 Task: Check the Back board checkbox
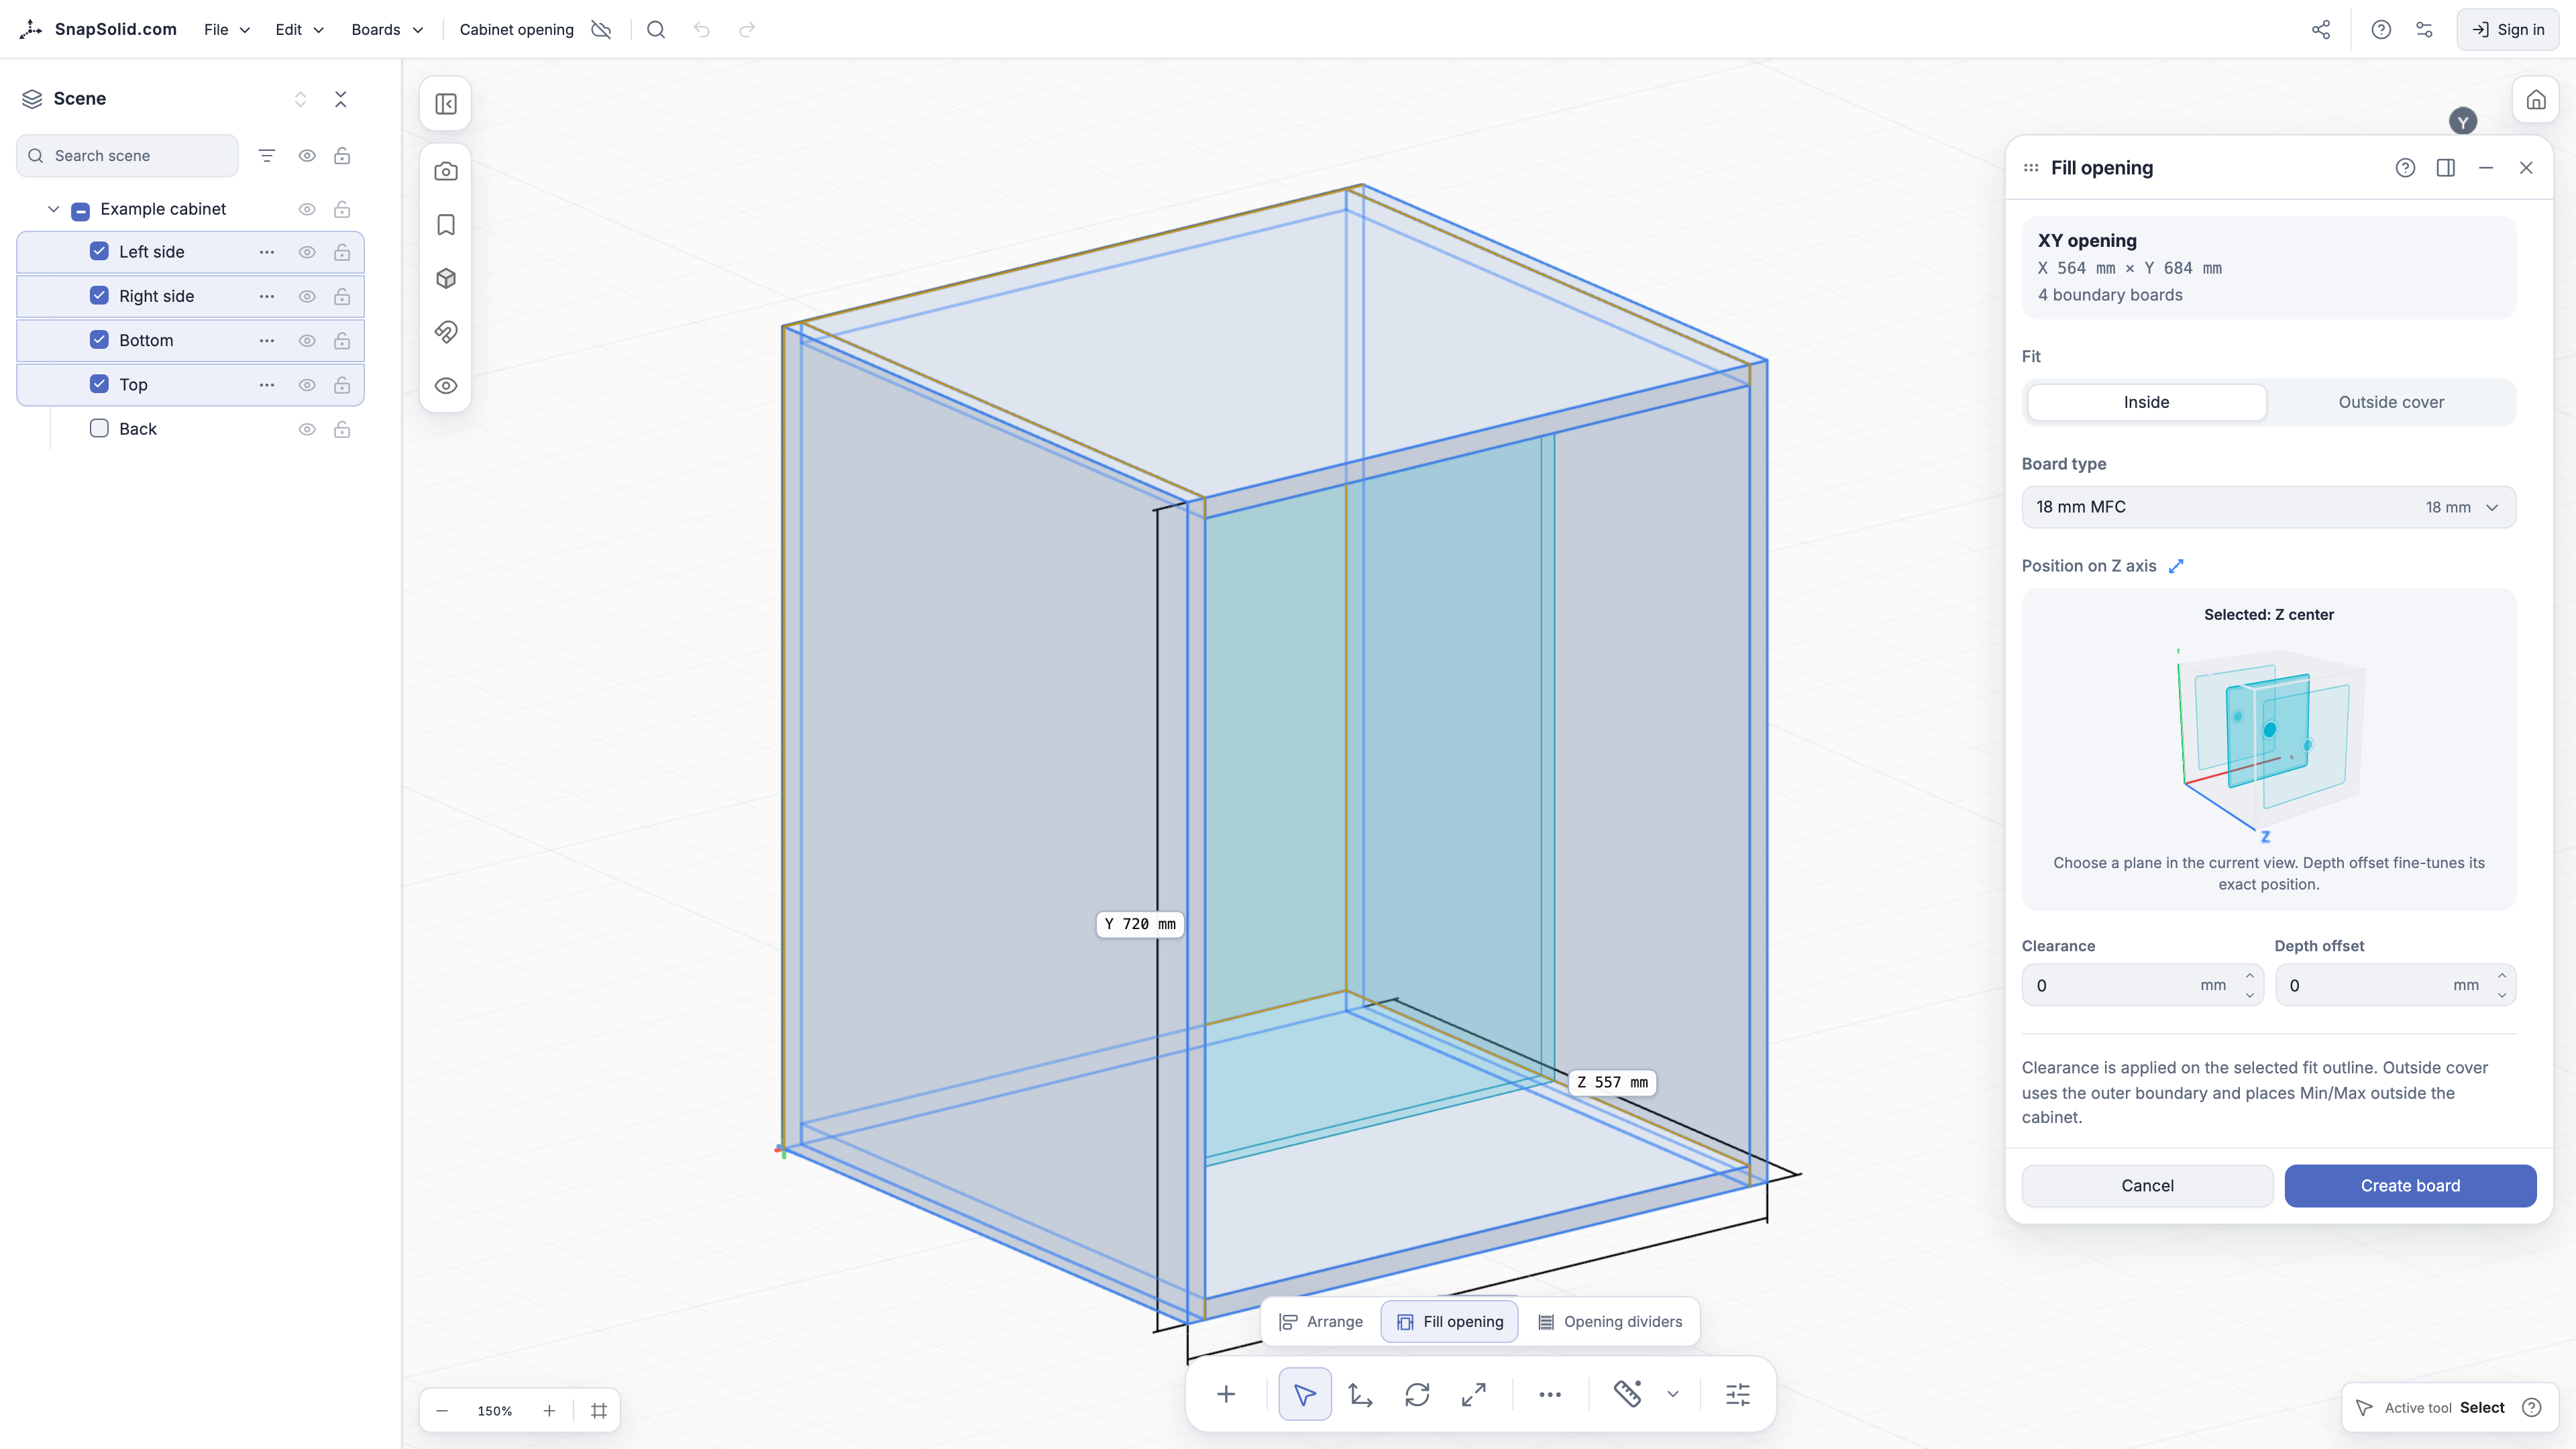(x=99, y=429)
